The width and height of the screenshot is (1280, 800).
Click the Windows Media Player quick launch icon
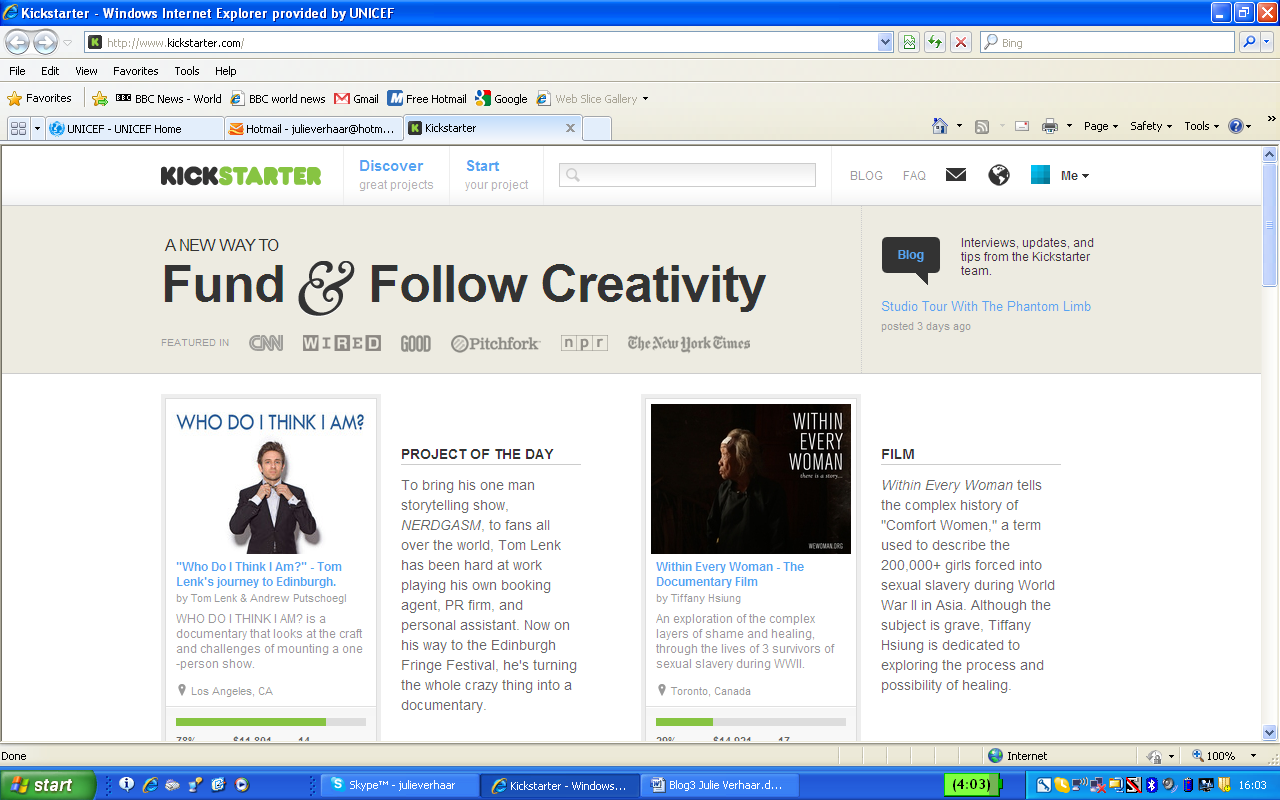coord(241,785)
